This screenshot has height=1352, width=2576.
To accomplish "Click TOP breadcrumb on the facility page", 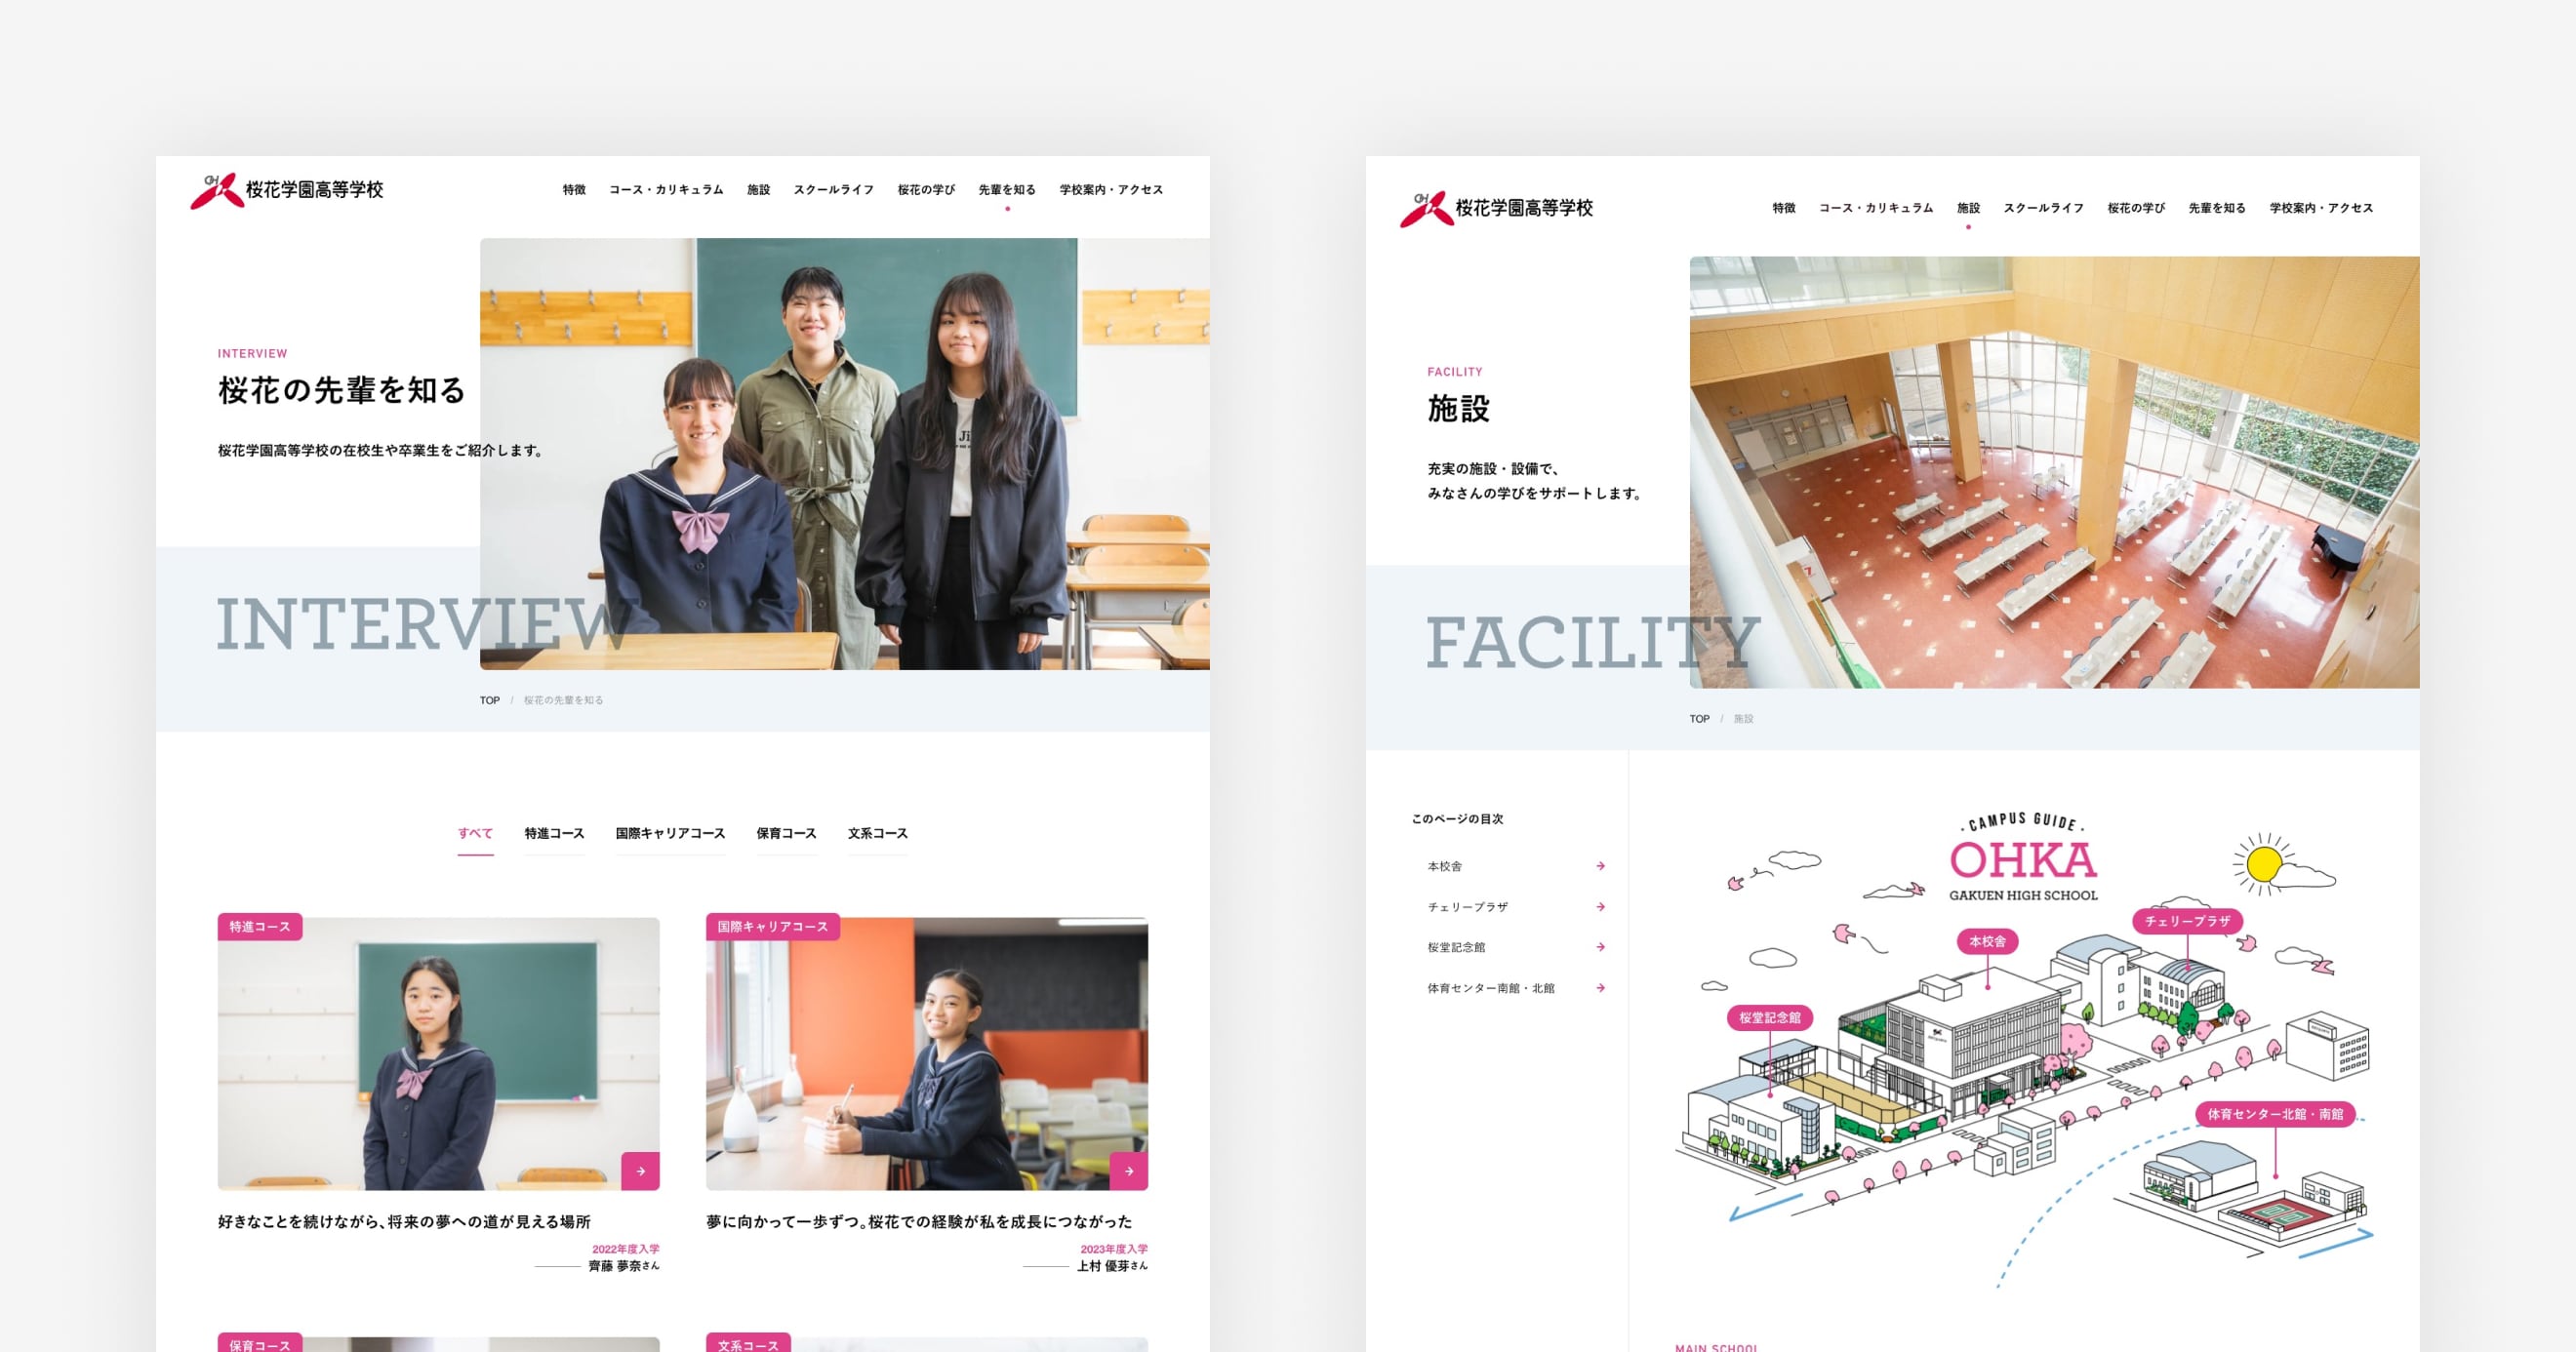I will [1699, 719].
